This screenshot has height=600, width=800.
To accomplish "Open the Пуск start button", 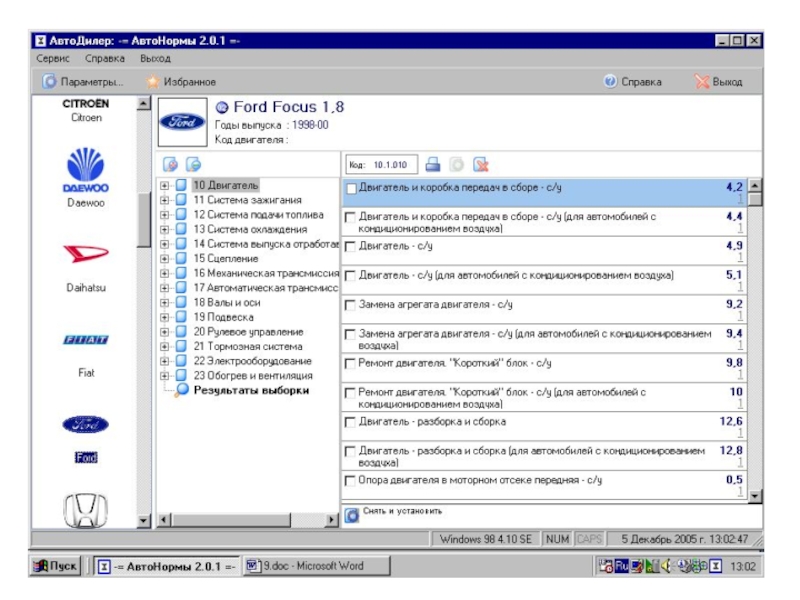I will tap(56, 566).
